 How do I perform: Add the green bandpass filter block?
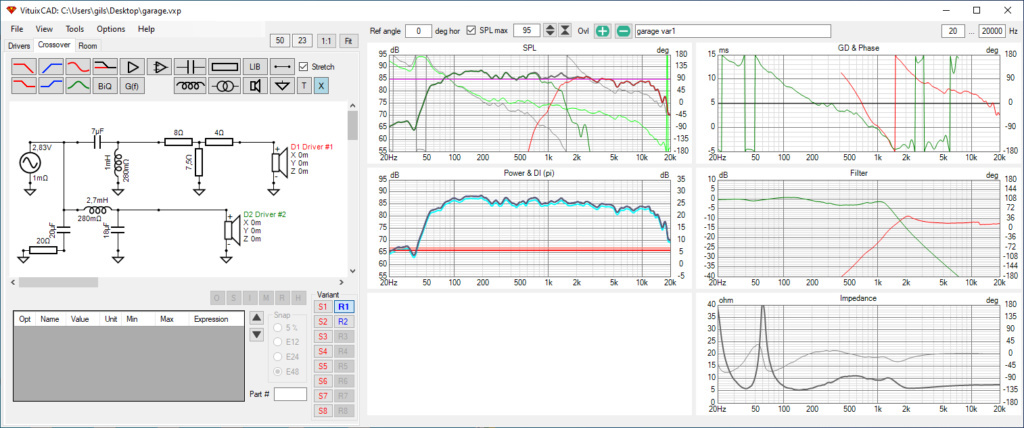pyautogui.click(x=78, y=86)
